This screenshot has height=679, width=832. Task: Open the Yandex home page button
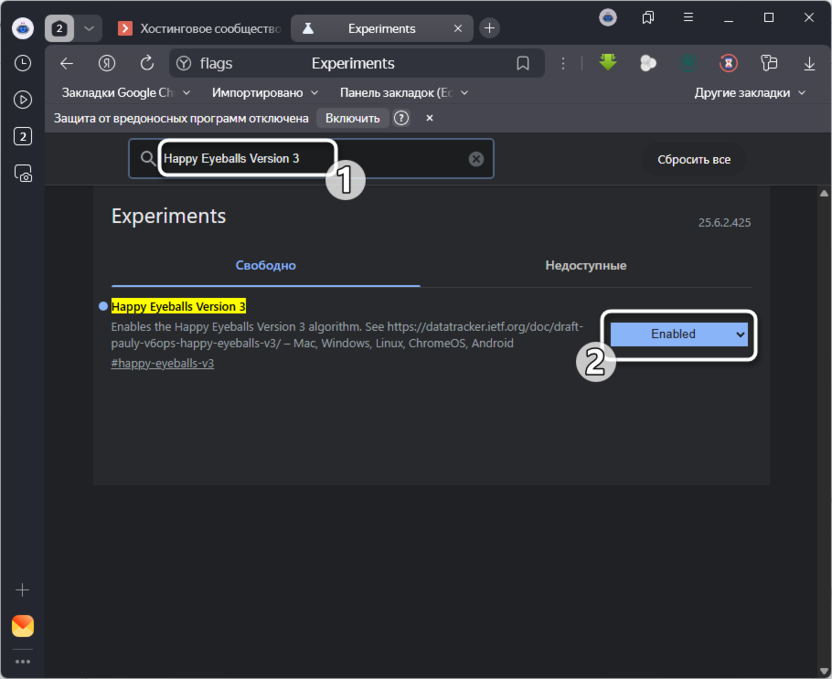point(107,64)
